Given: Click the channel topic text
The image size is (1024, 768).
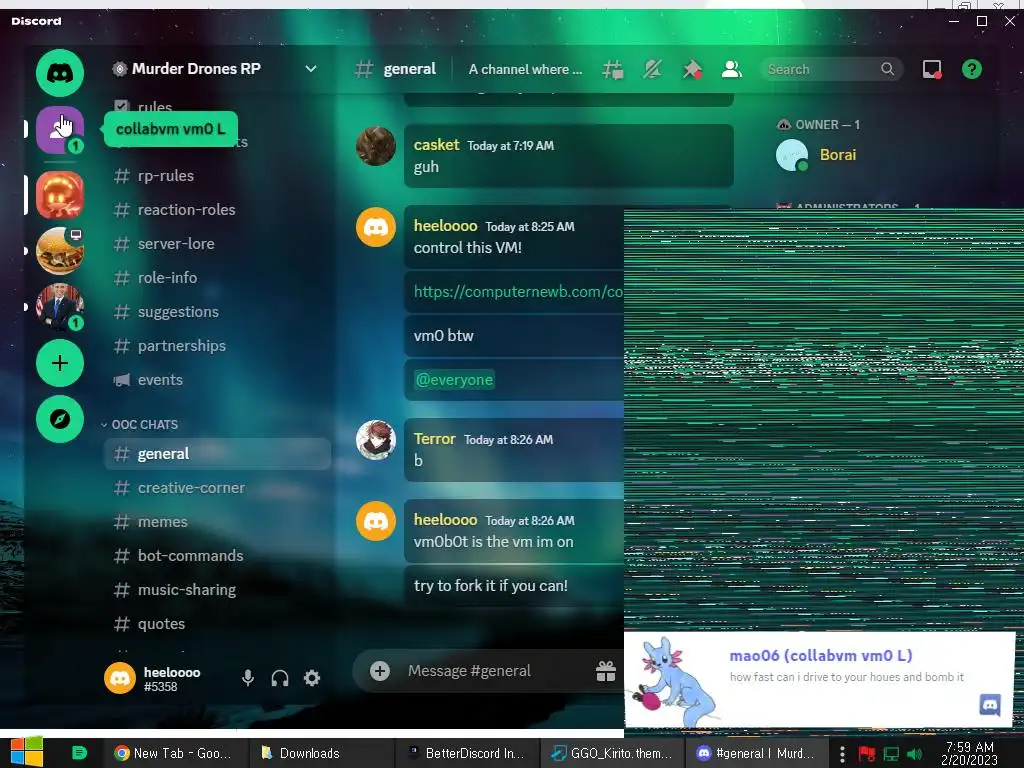Looking at the screenshot, I should click(525, 69).
